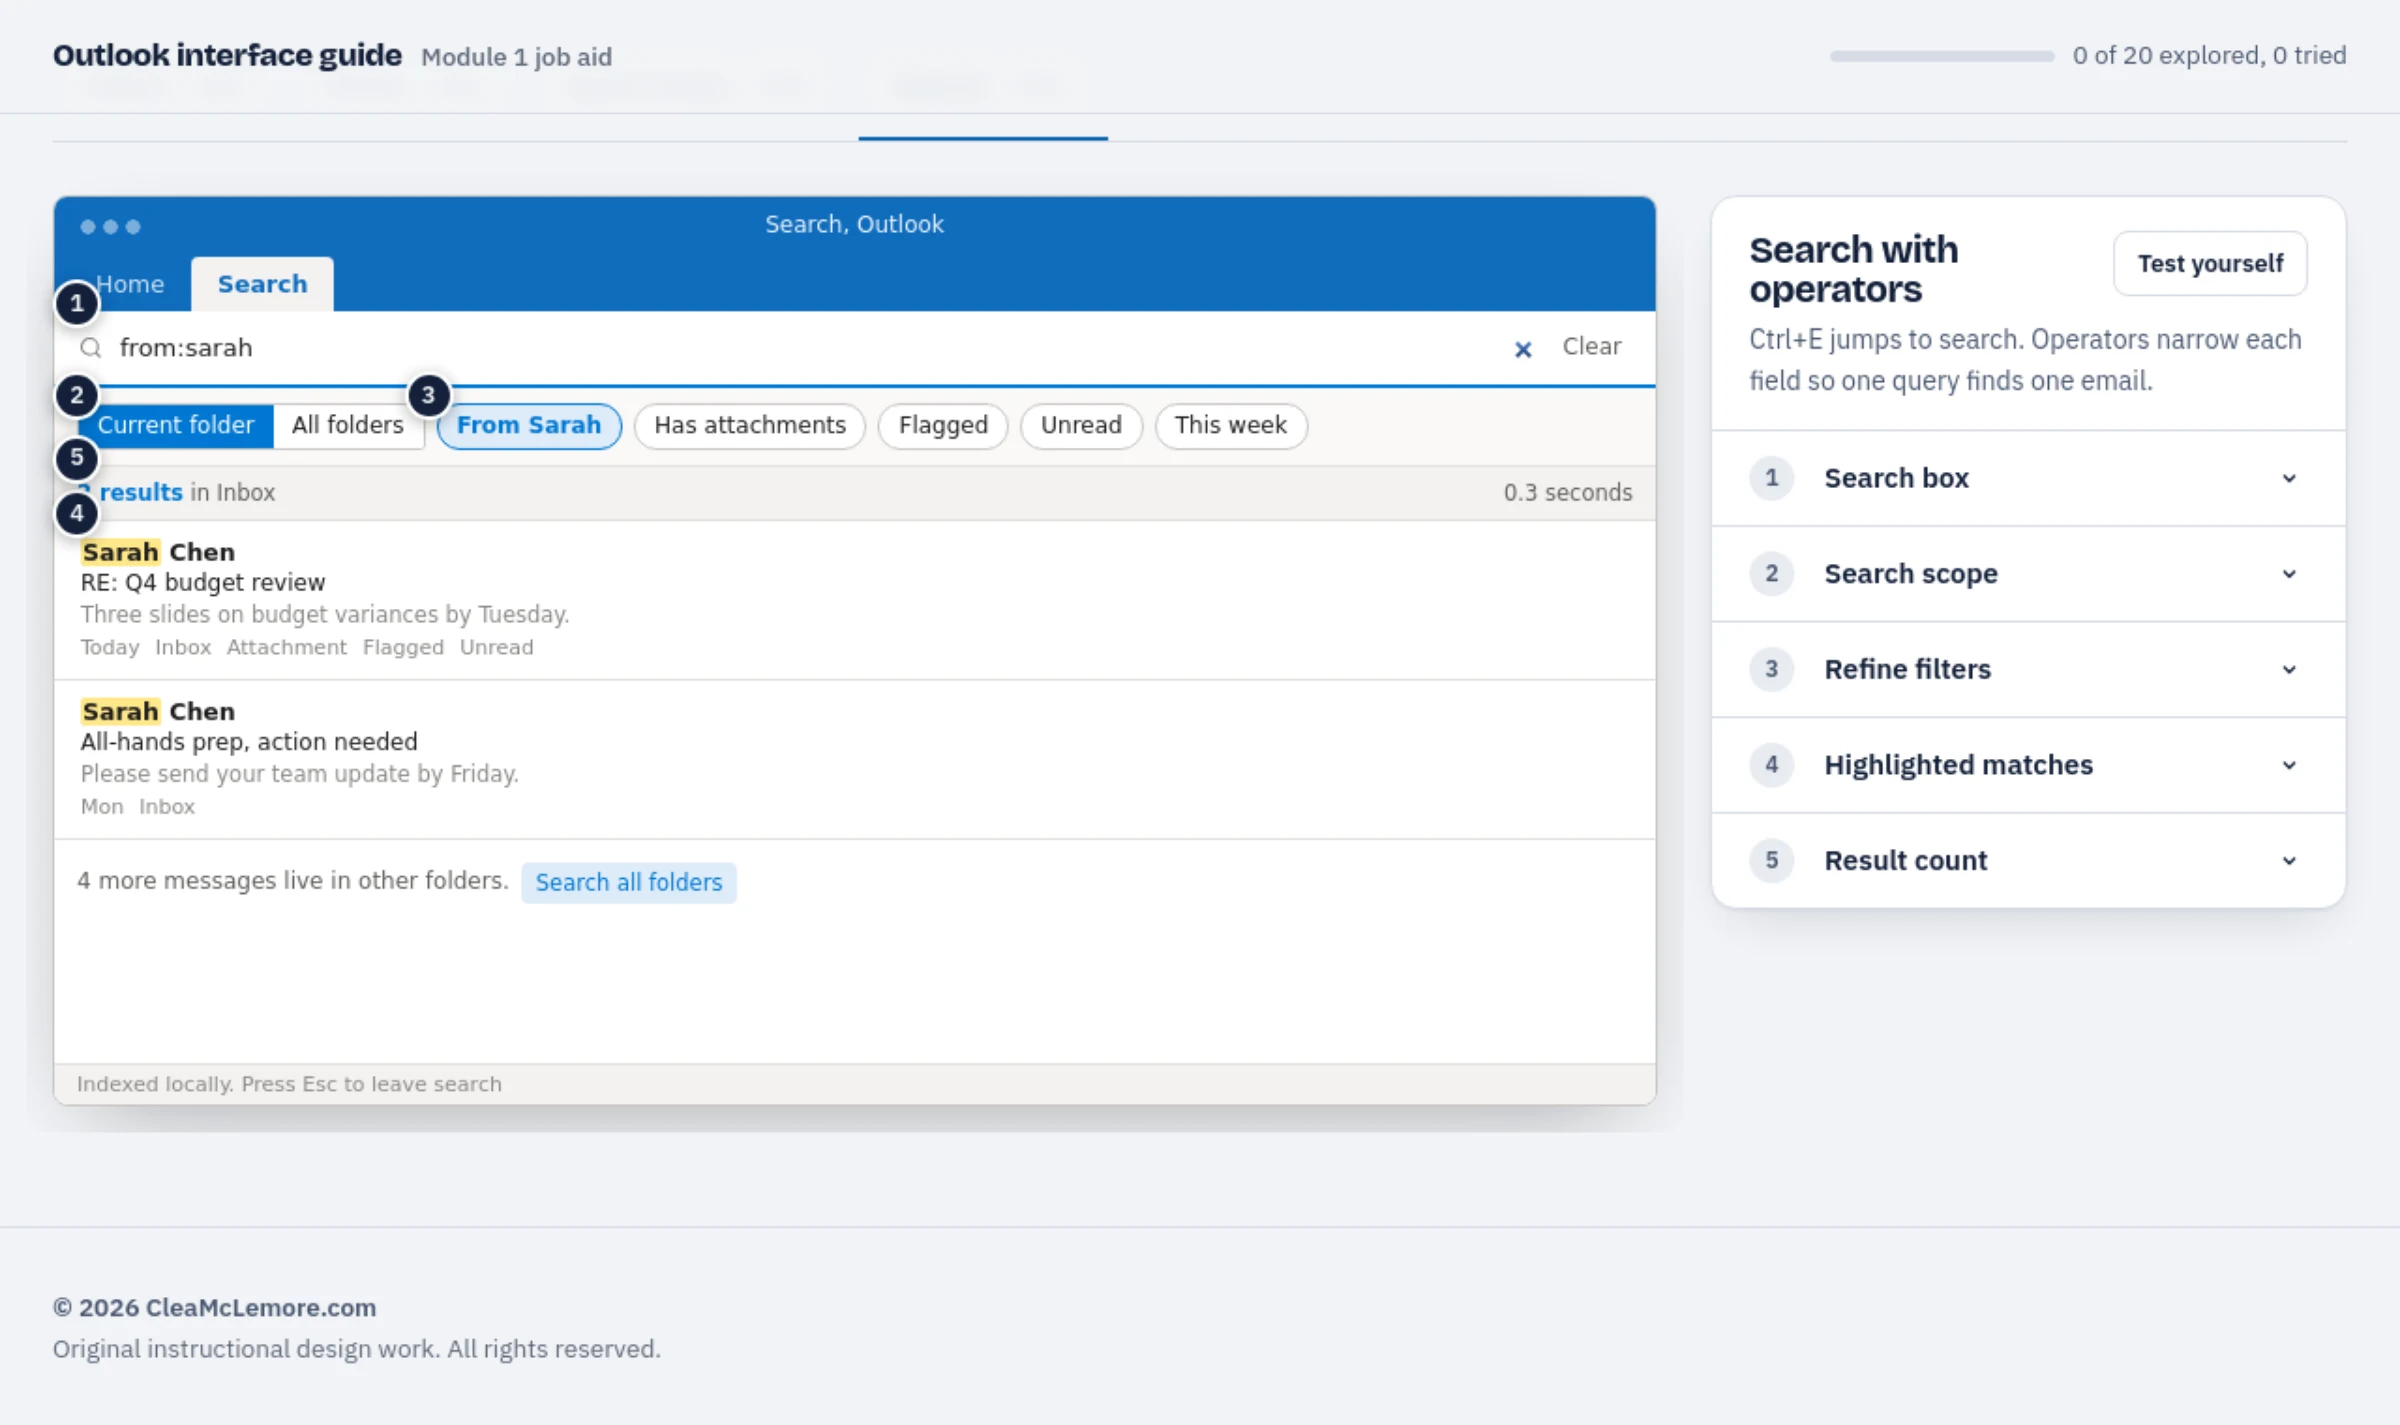
Task: Click the Outlook interface guide title
Action: click(x=227, y=55)
